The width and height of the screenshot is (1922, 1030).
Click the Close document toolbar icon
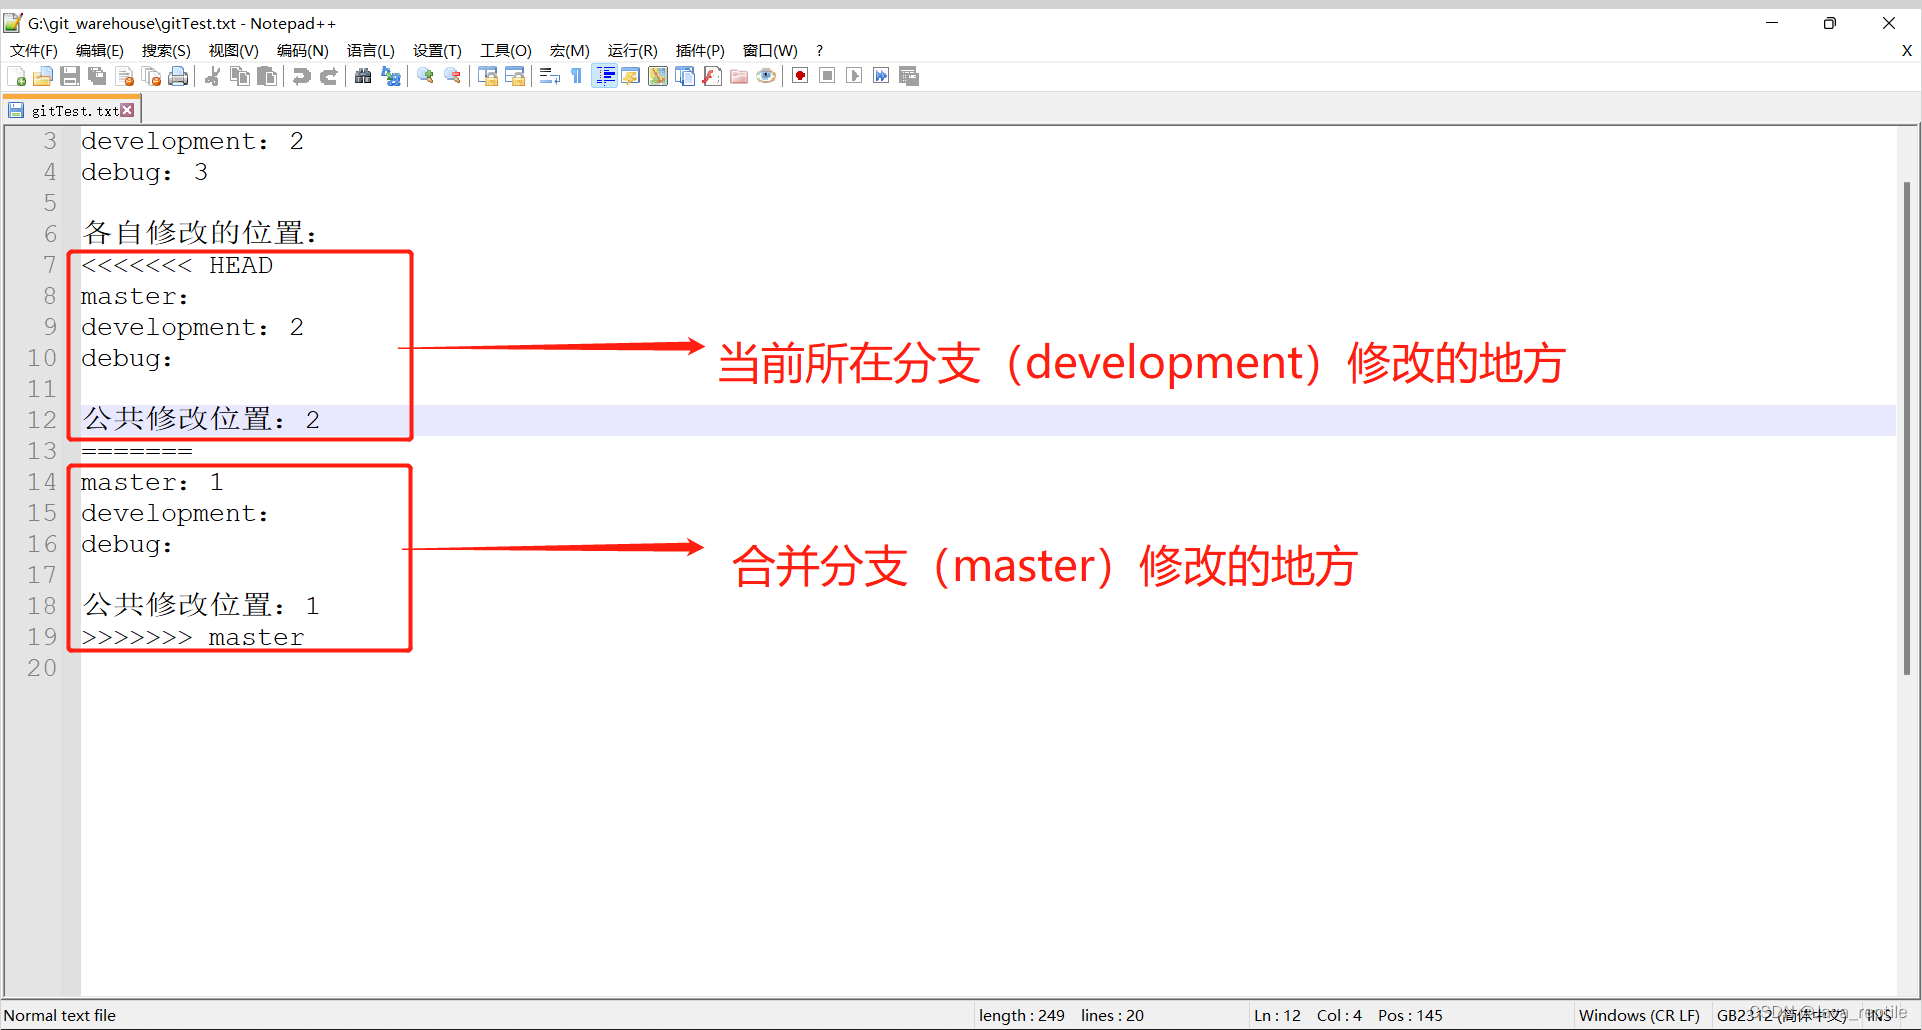point(125,76)
